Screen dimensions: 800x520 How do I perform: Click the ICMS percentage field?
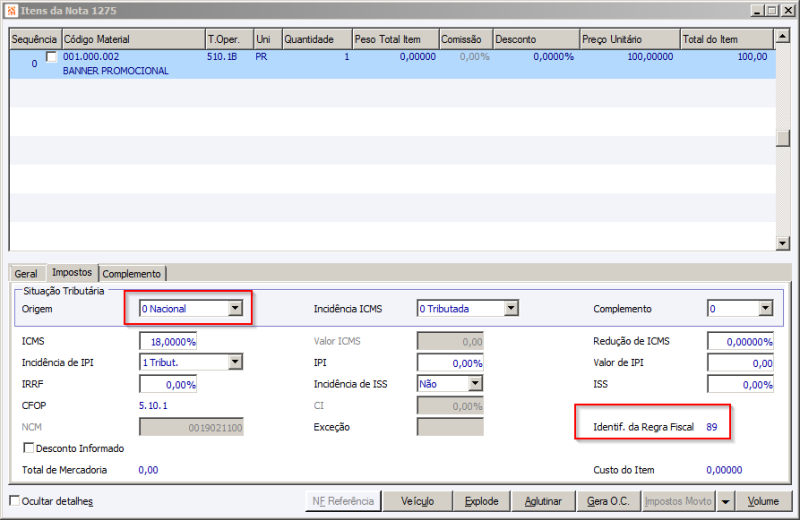pyautogui.click(x=168, y=341)
